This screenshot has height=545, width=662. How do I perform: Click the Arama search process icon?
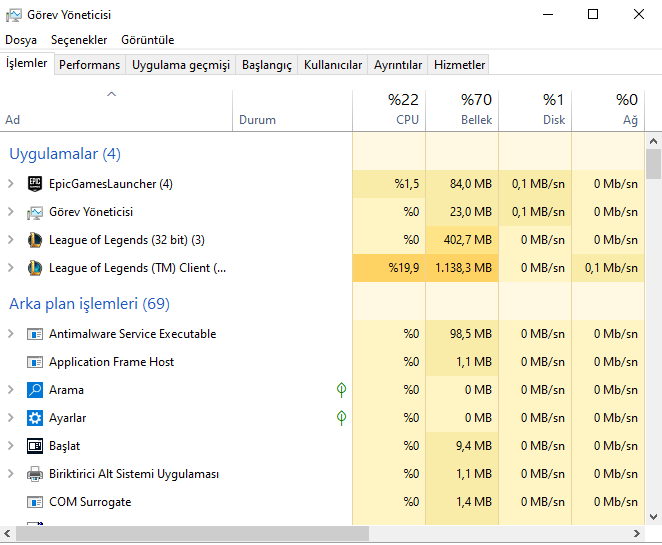35,390
